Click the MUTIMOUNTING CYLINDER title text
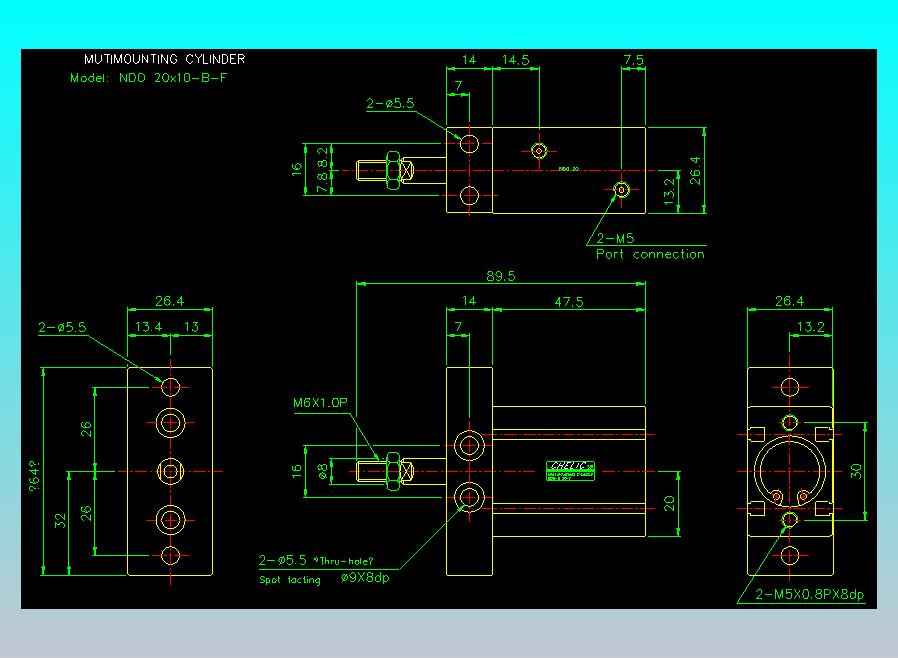 pyautogui.click(x=164, y=59)
